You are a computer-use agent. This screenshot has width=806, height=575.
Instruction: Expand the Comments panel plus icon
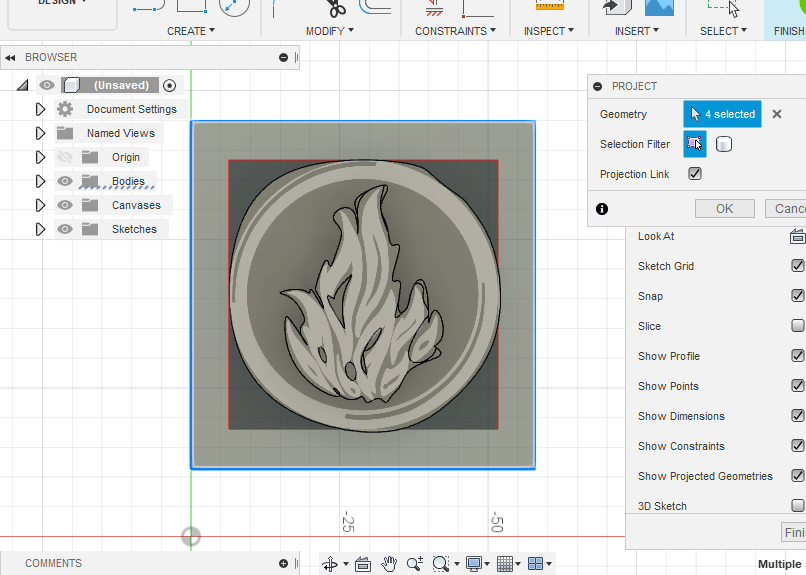283,563
